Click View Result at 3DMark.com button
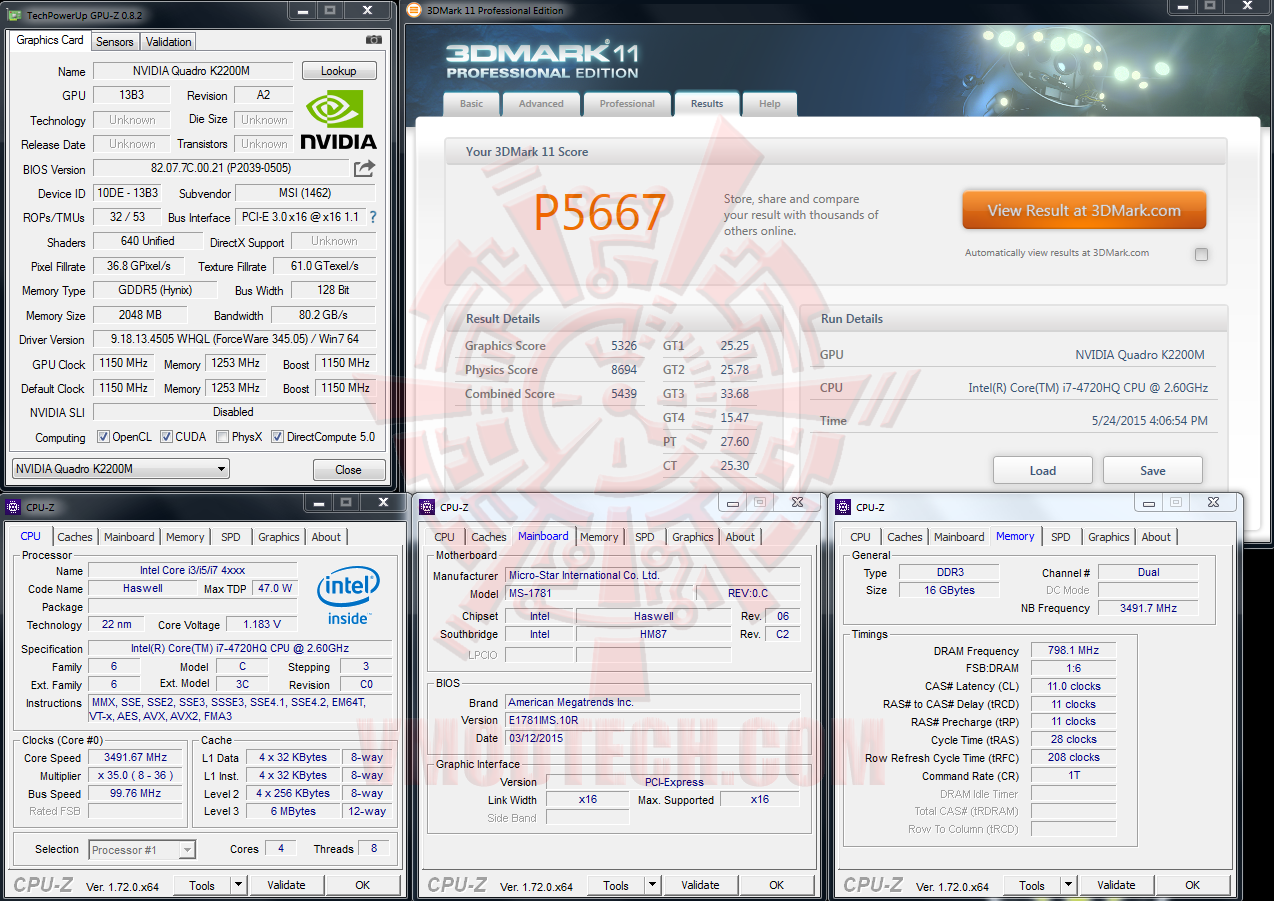Image resolution: width=1274 pixels, height=901 pixels. click(x=1084, y=211)
